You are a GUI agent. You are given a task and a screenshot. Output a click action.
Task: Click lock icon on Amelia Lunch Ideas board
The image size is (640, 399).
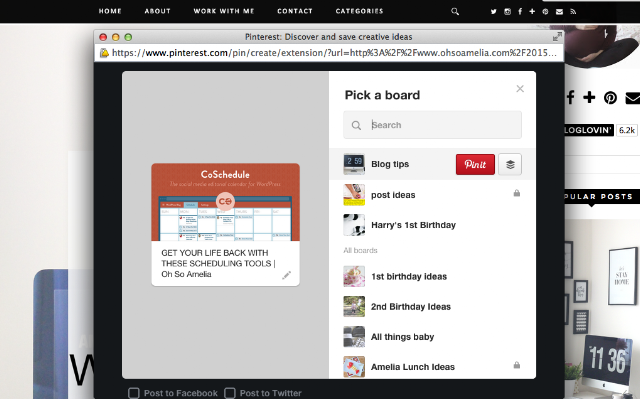click(517, 365)
